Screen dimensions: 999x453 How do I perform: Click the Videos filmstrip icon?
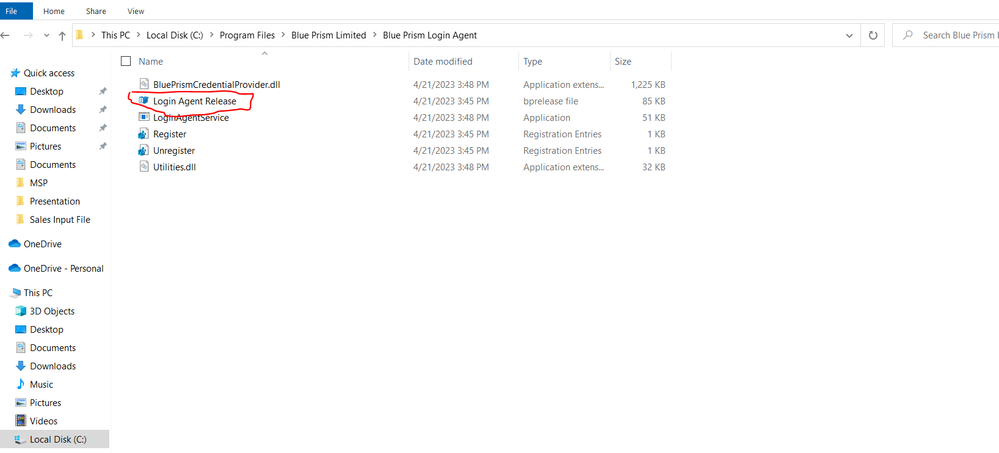[x=20, y=421]
